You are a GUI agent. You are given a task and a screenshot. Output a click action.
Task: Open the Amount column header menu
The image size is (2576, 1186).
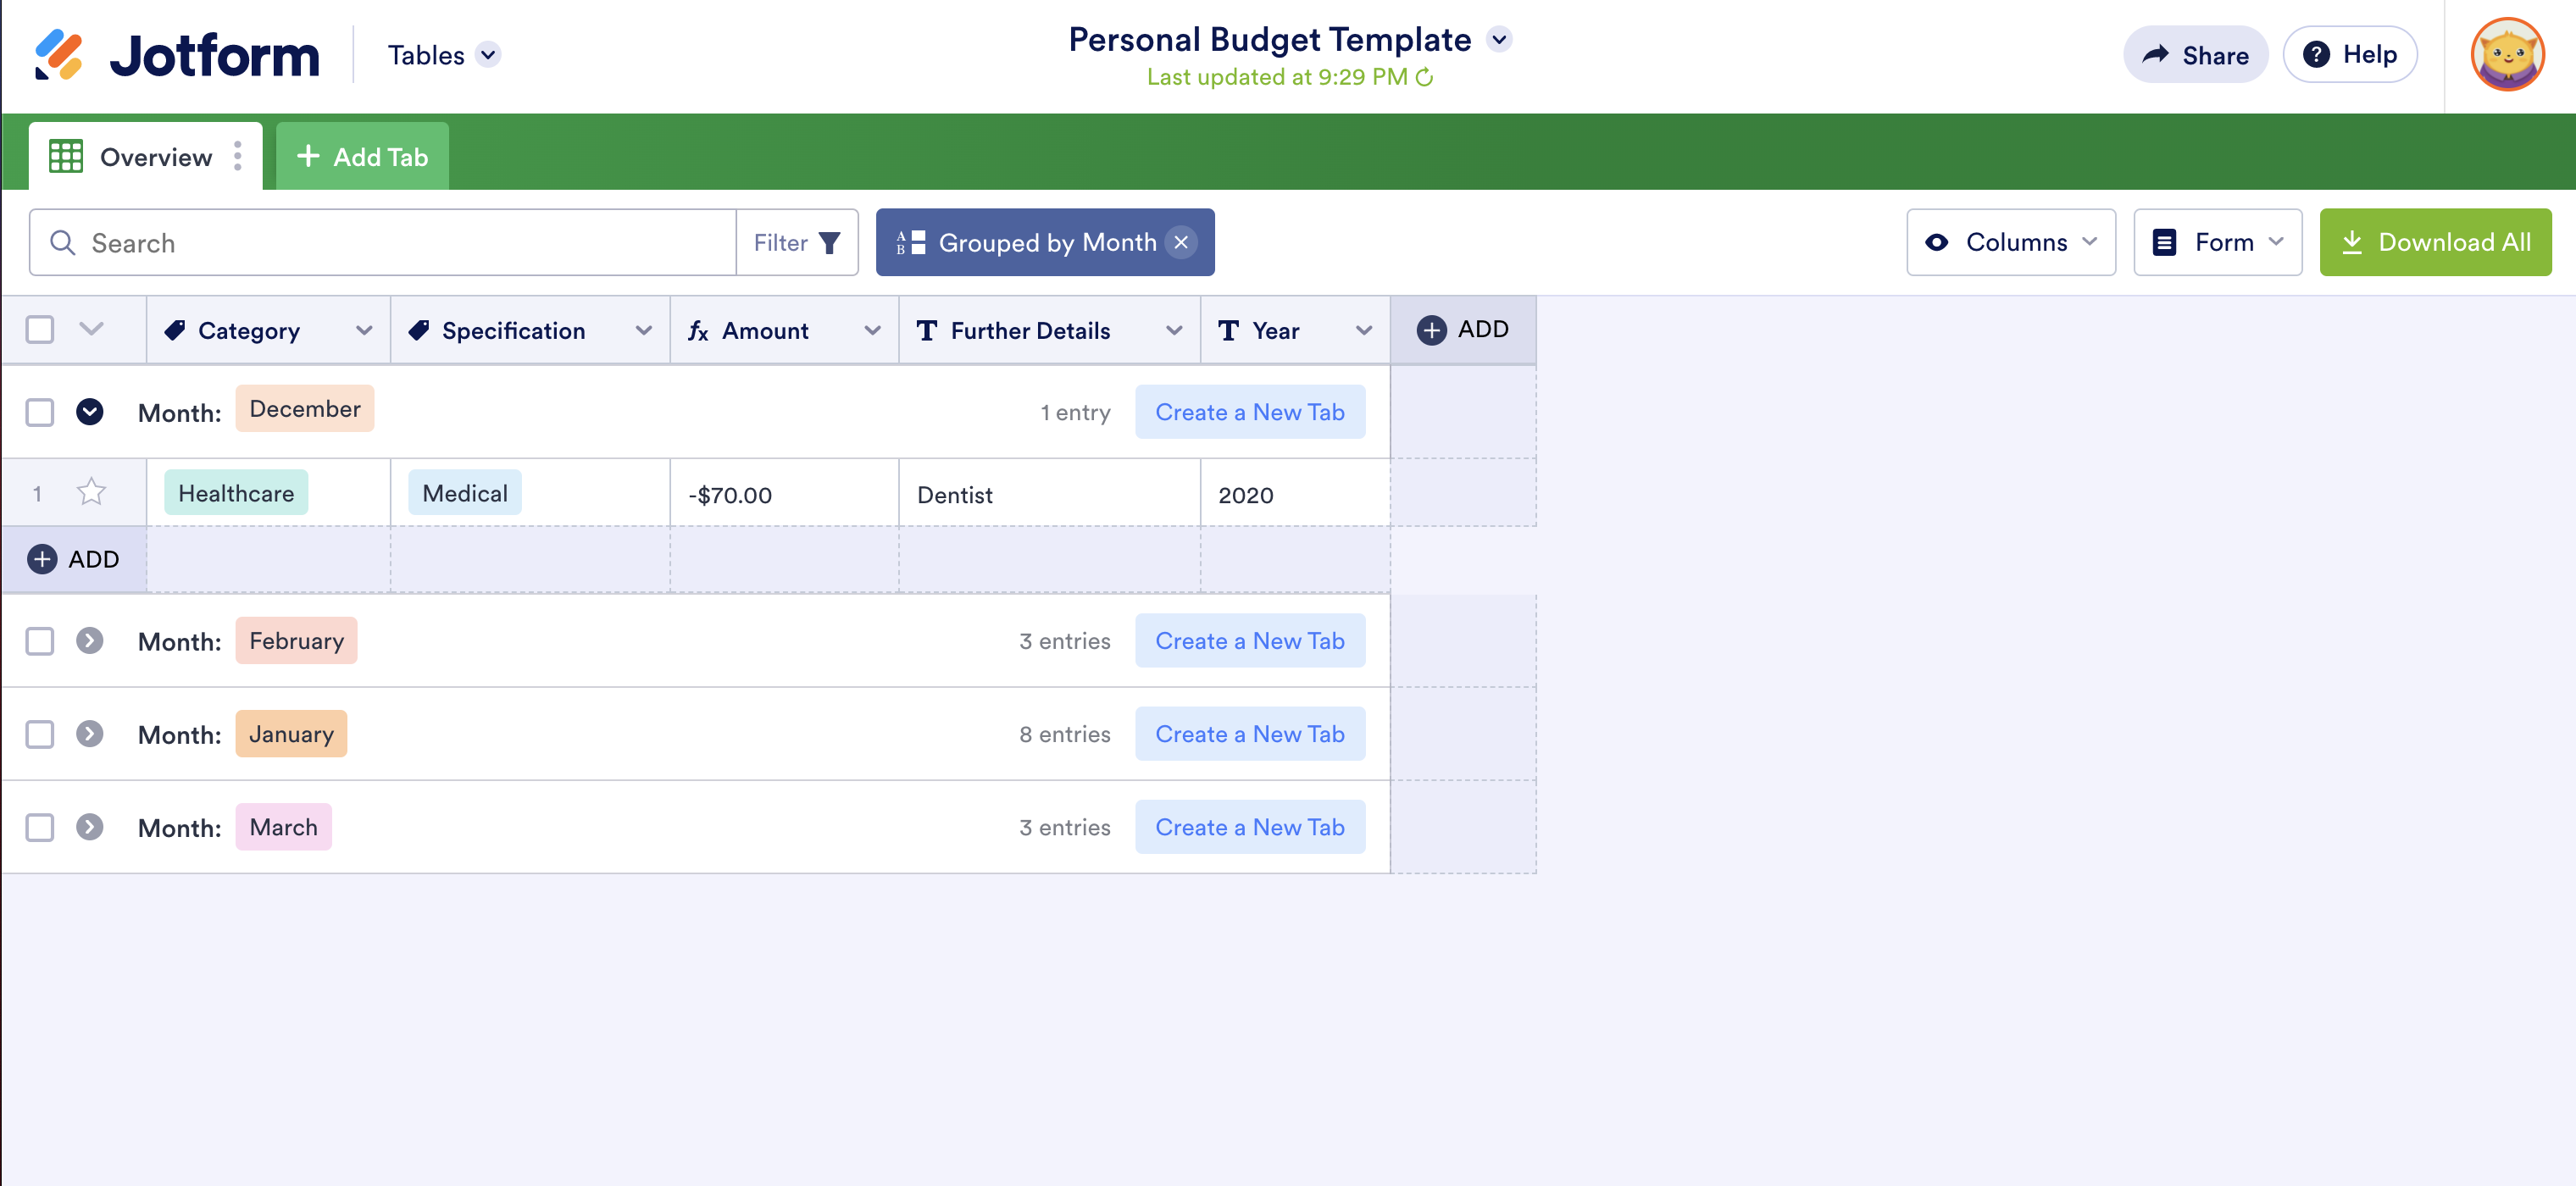(x=872, y=330)
